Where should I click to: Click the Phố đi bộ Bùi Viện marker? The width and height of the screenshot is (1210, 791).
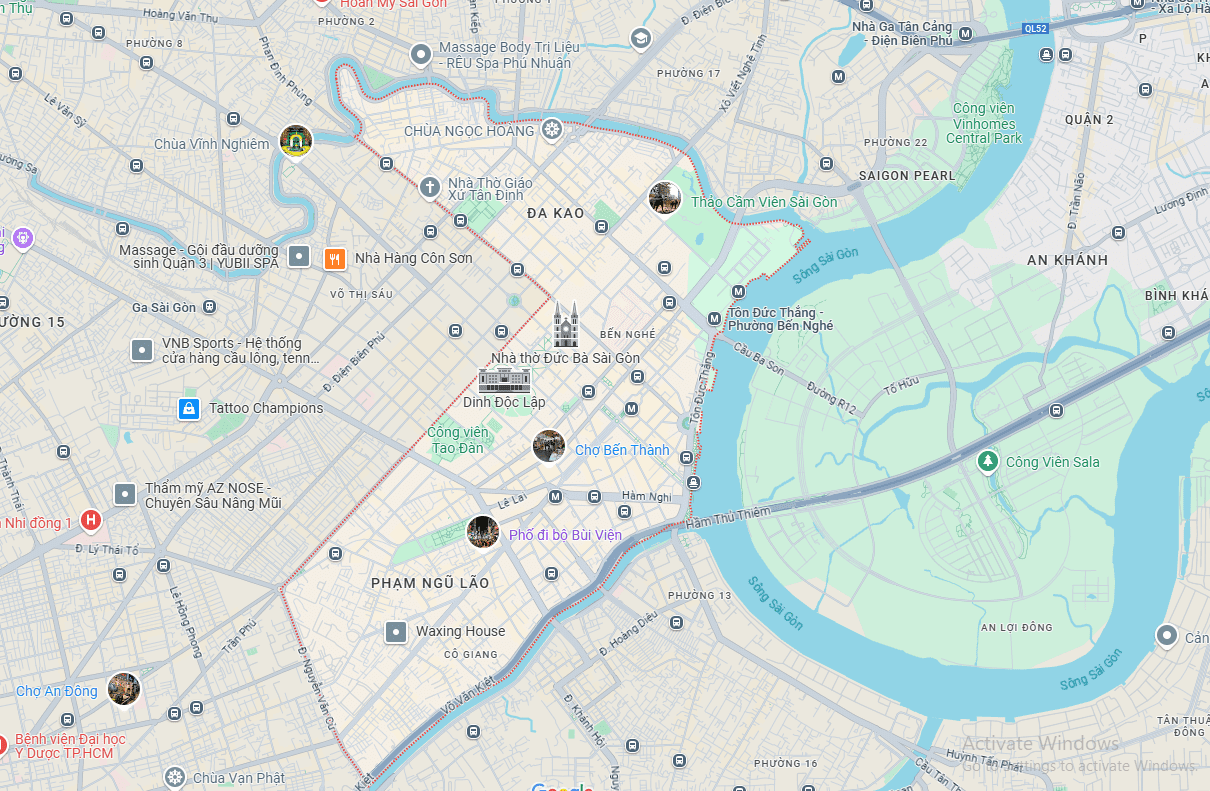[x=483, y=532]
